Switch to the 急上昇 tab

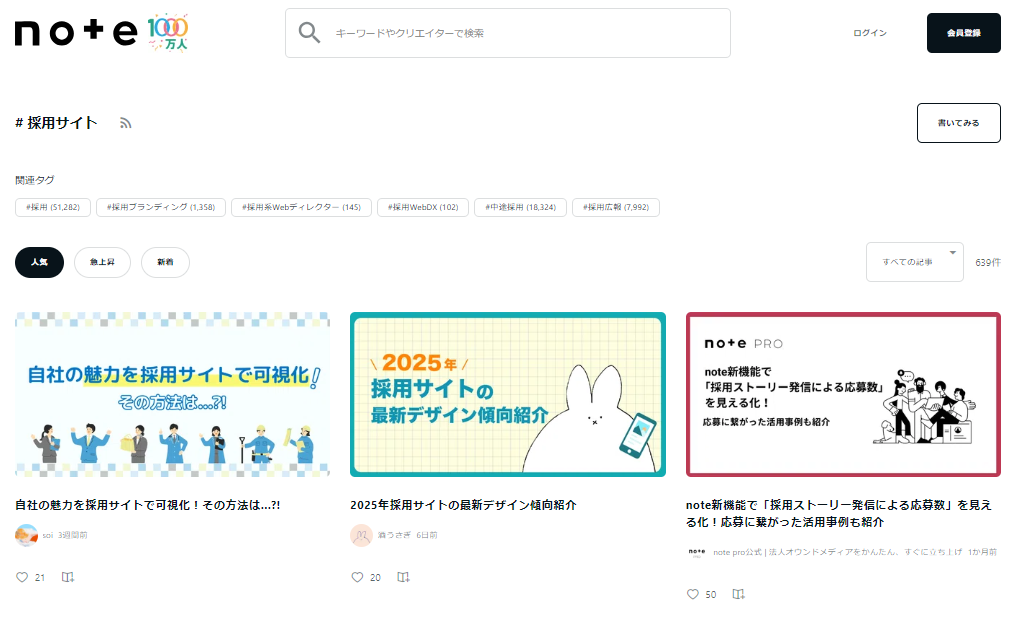coord(102,262)
